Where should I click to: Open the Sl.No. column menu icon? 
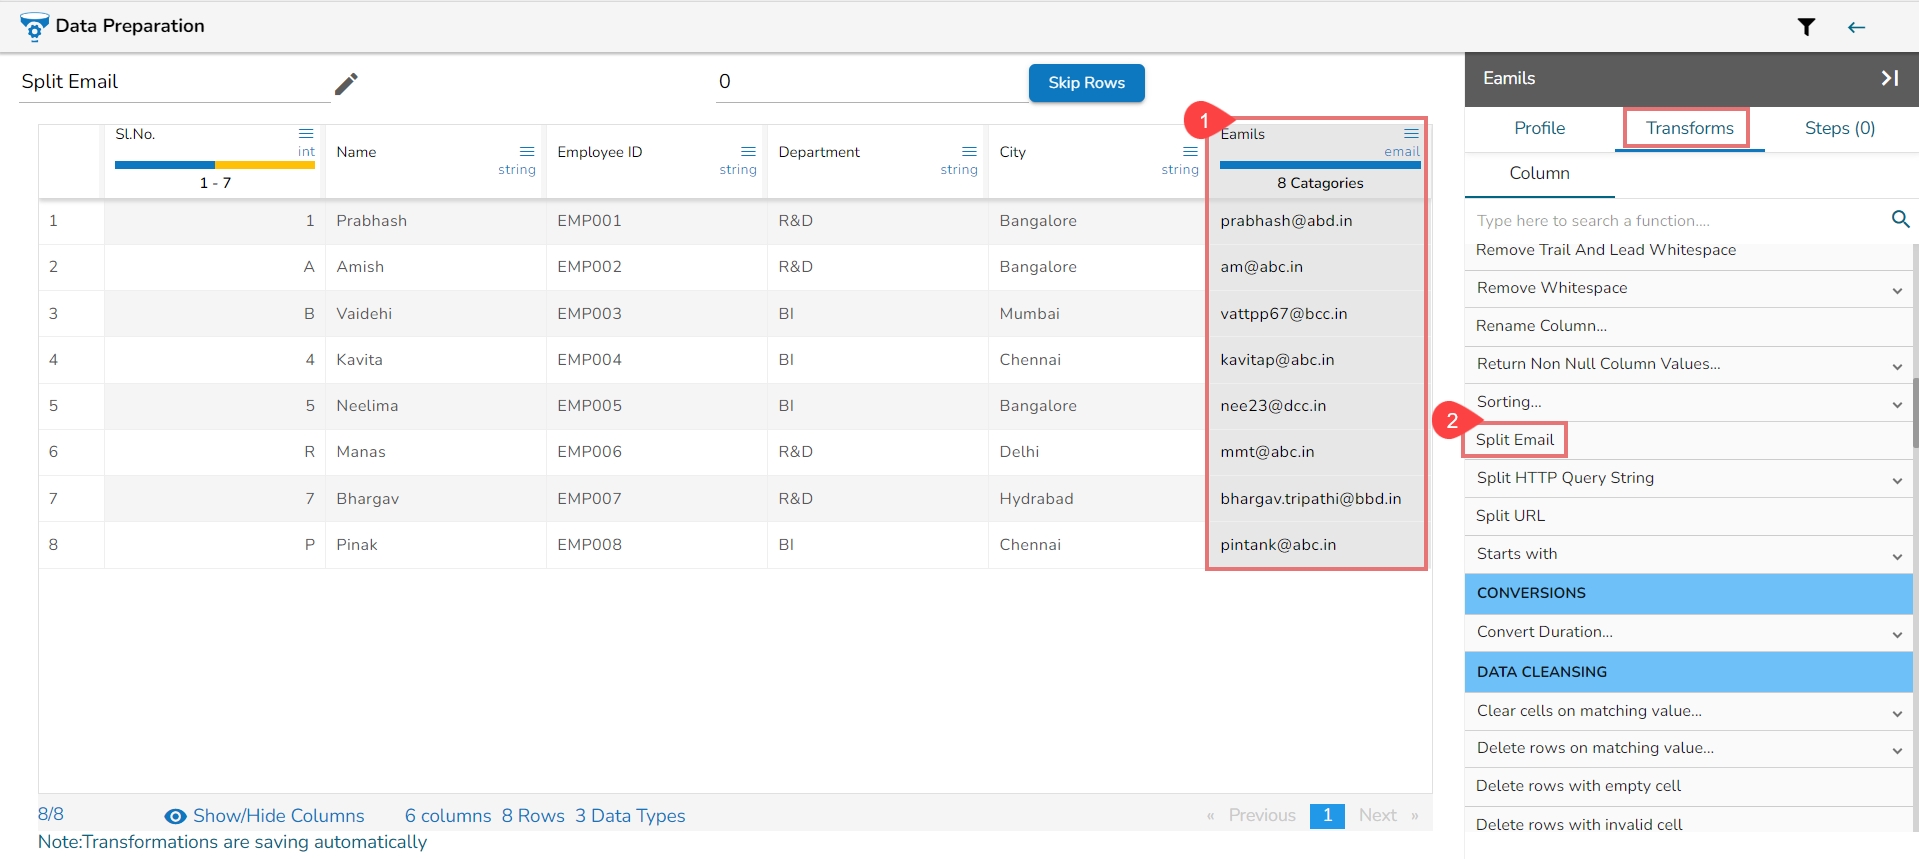306,133
